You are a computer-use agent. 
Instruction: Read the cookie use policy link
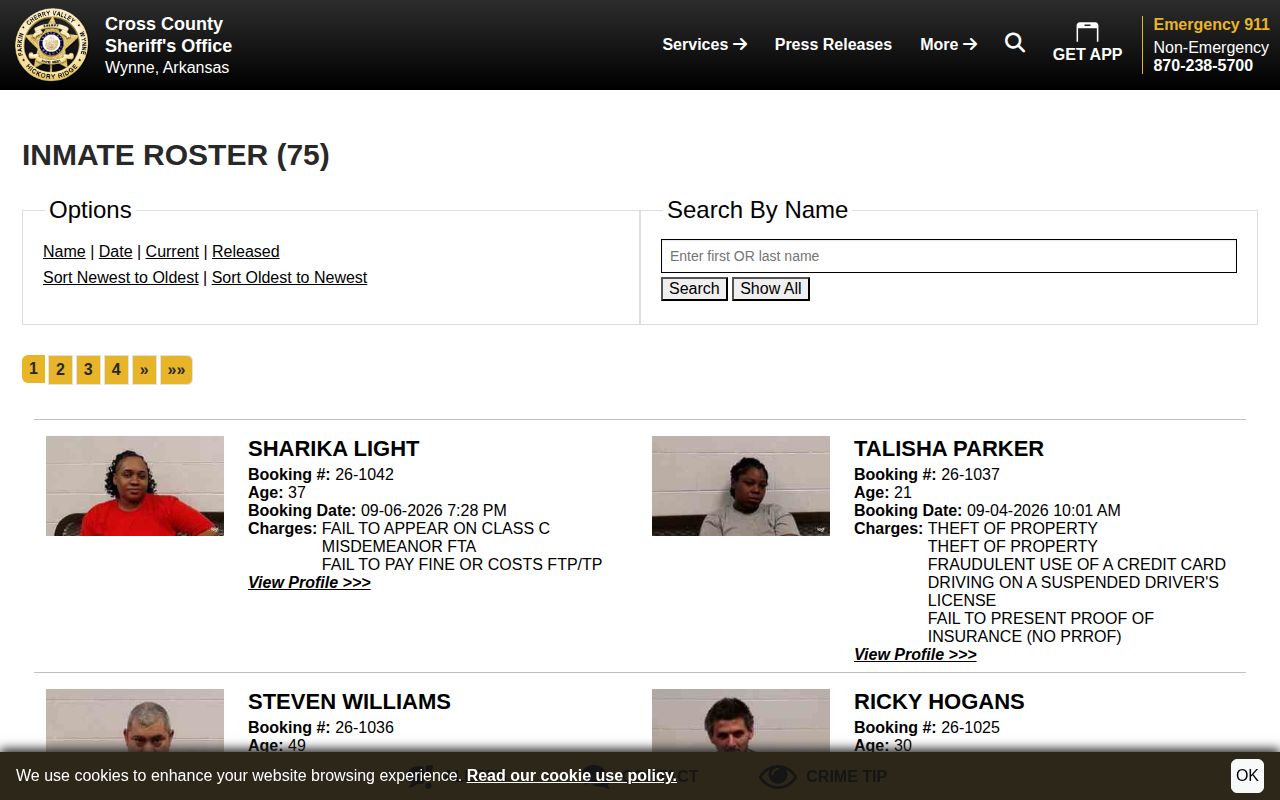point(571,775)
